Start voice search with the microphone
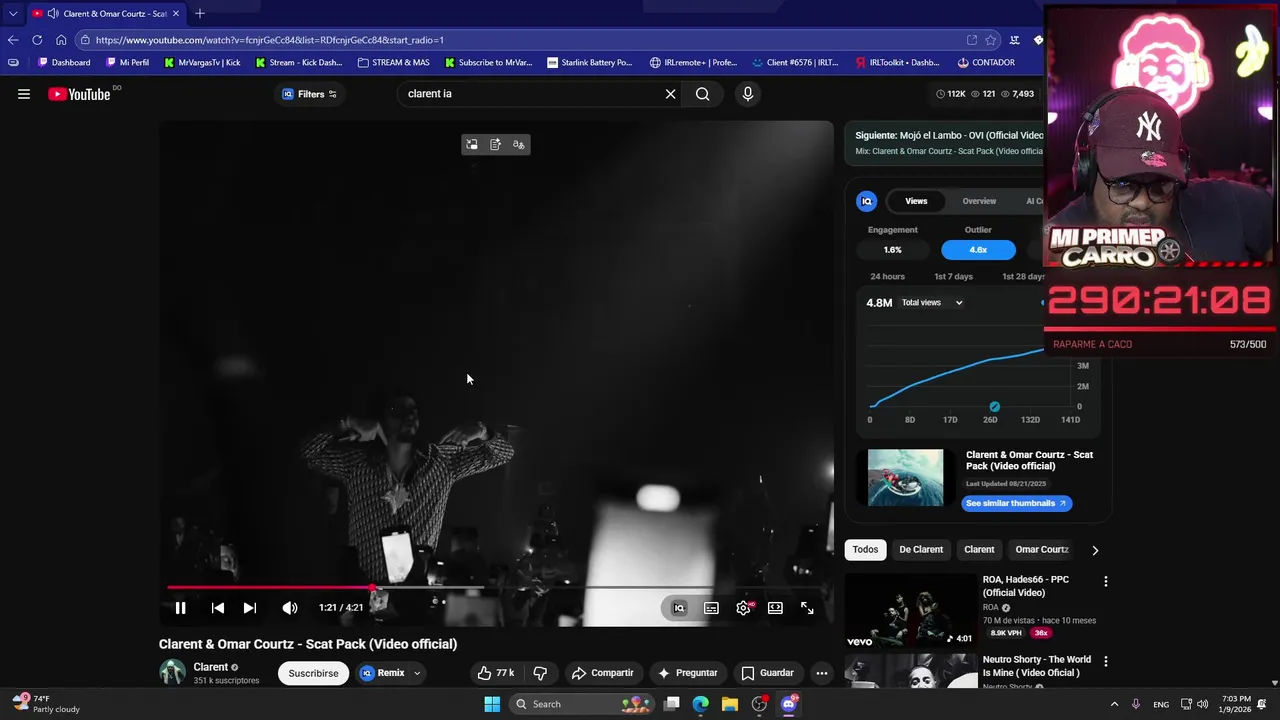1280x720 pixels. [747, 94]
